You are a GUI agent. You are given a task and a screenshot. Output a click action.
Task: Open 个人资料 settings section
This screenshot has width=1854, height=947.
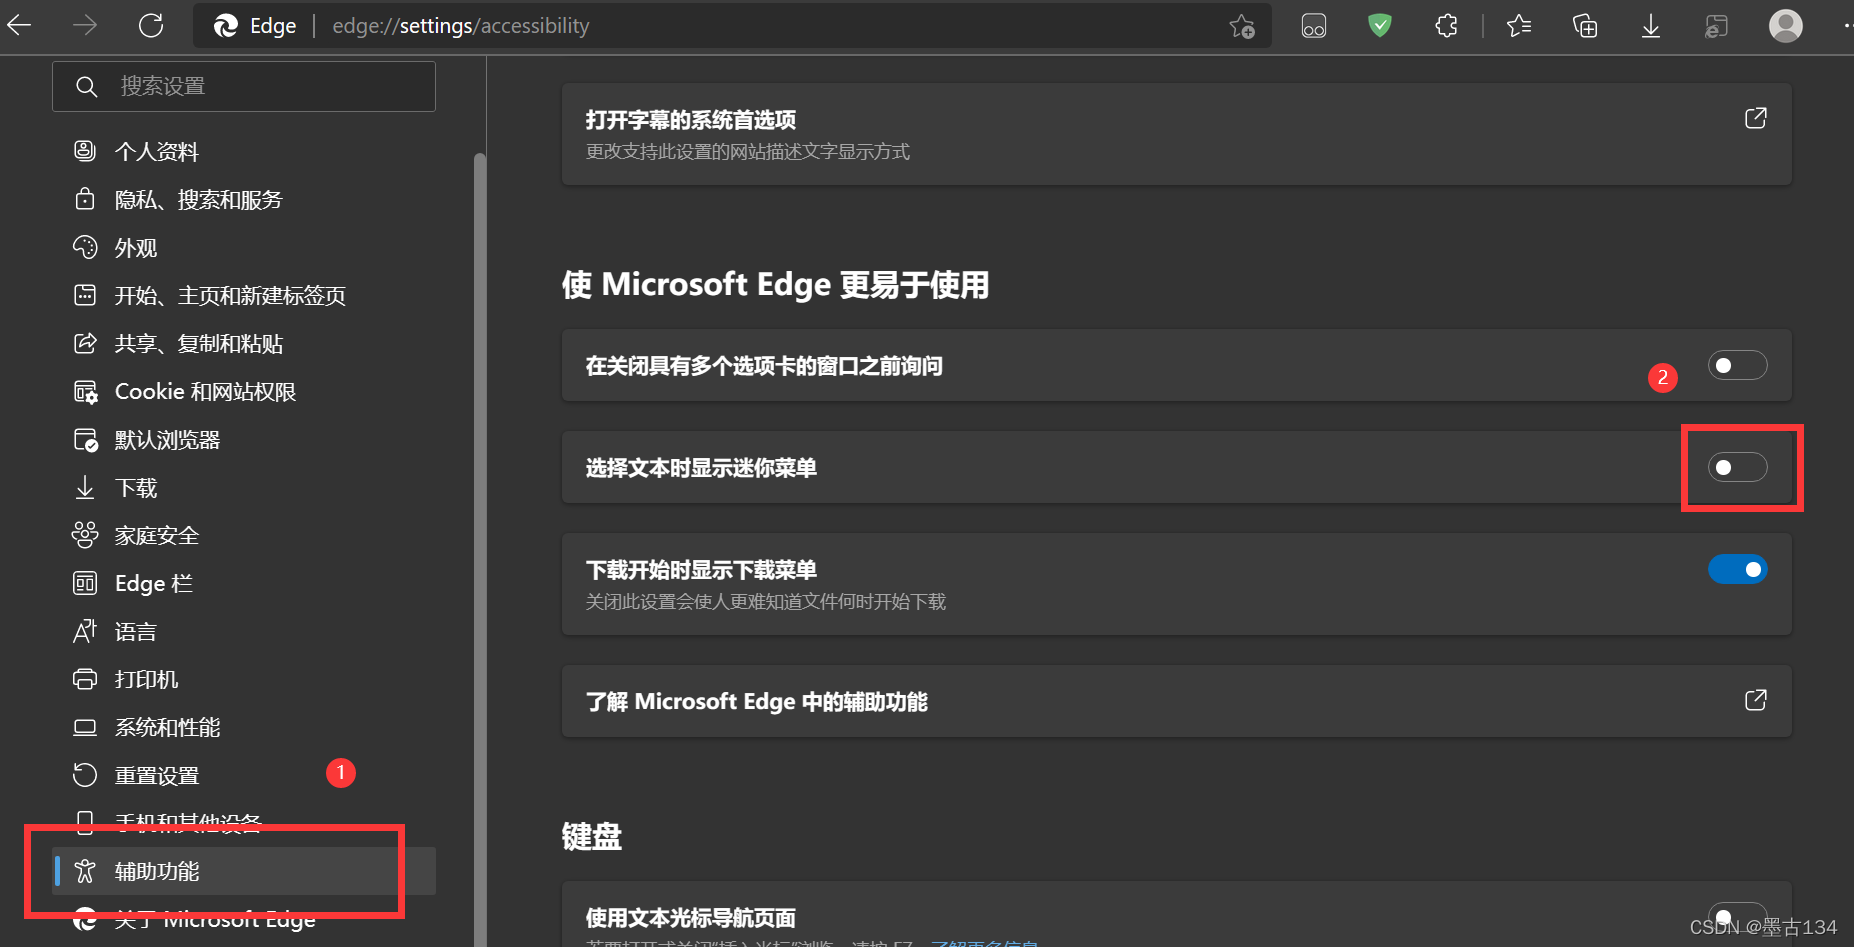[245, 151]
